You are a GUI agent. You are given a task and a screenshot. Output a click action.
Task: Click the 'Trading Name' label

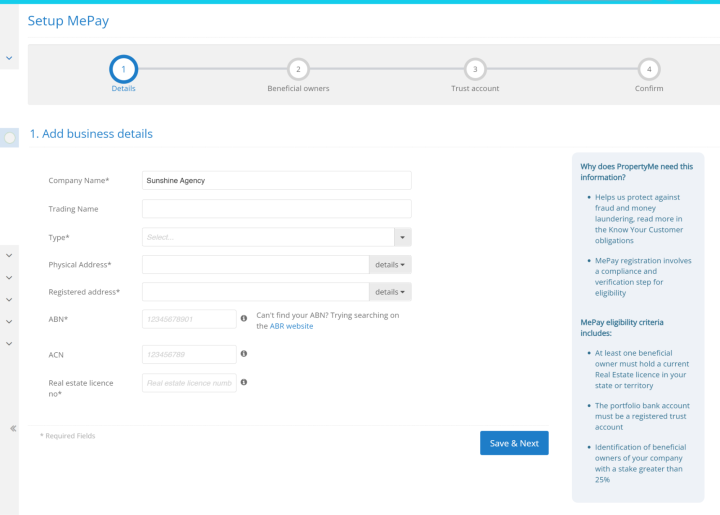(73, 209)
